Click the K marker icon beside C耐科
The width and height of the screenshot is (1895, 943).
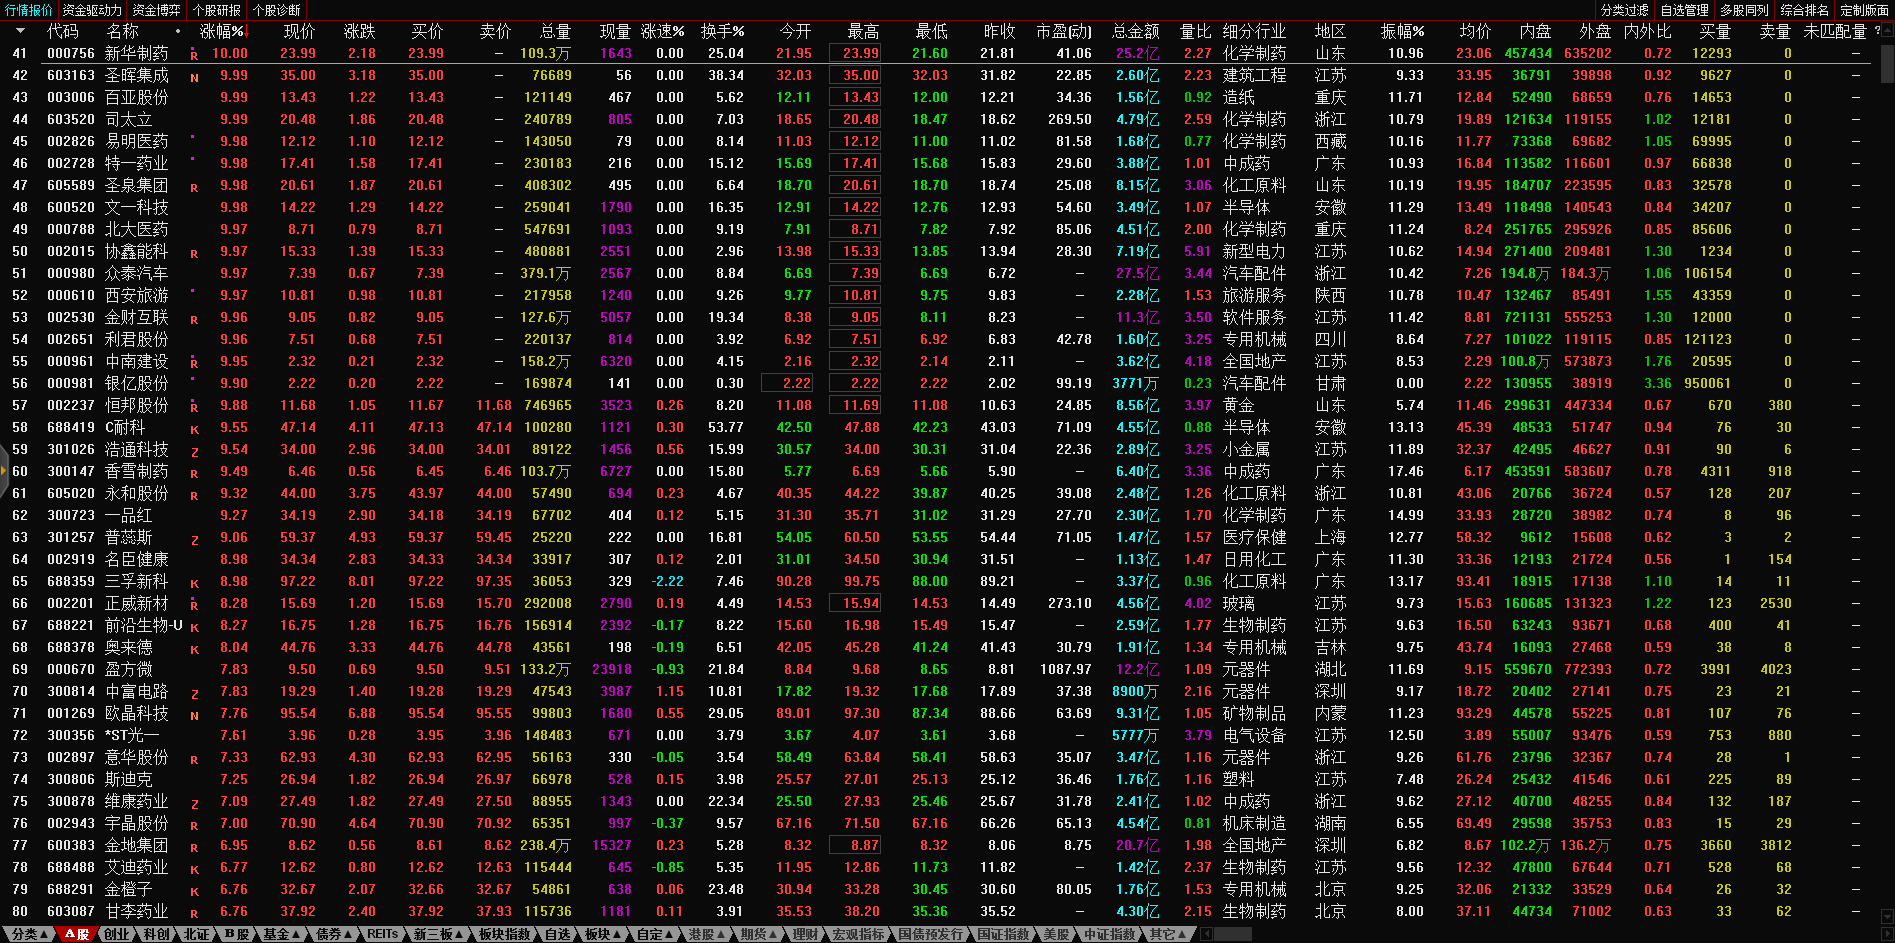(x=194, y=429)
